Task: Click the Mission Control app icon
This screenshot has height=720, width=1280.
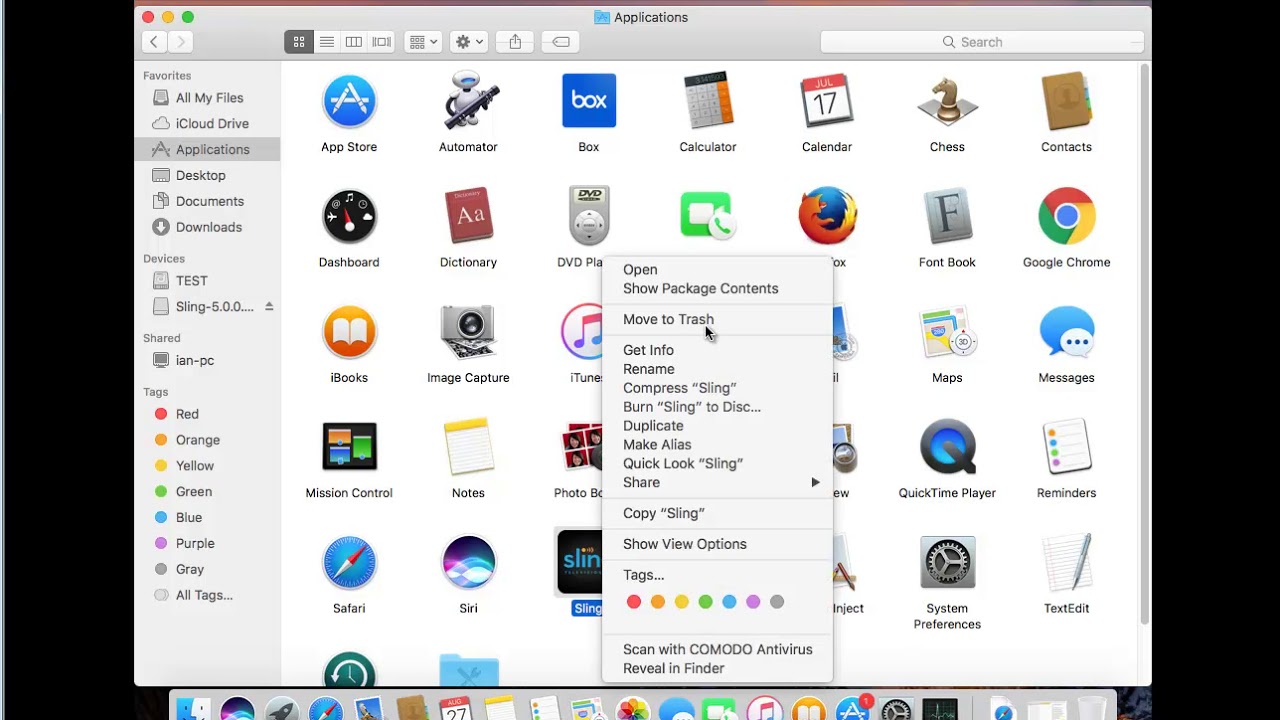Action: [349, 447]
